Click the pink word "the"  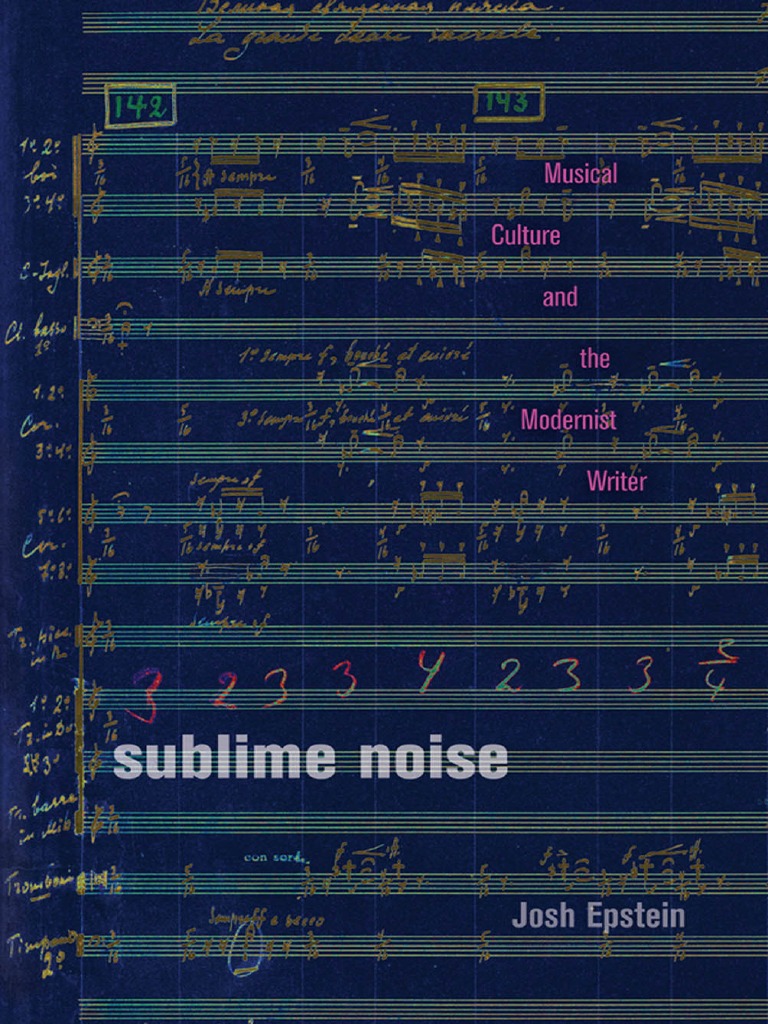click(595, 358)
